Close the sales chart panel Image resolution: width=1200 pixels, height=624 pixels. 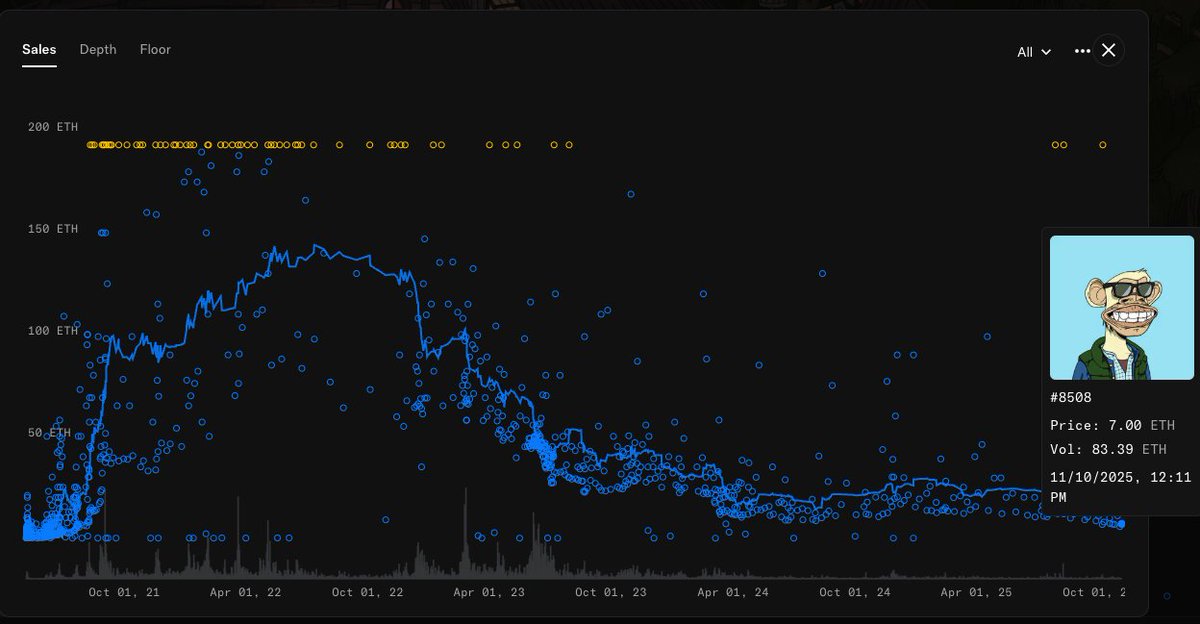pos(1108,50)
